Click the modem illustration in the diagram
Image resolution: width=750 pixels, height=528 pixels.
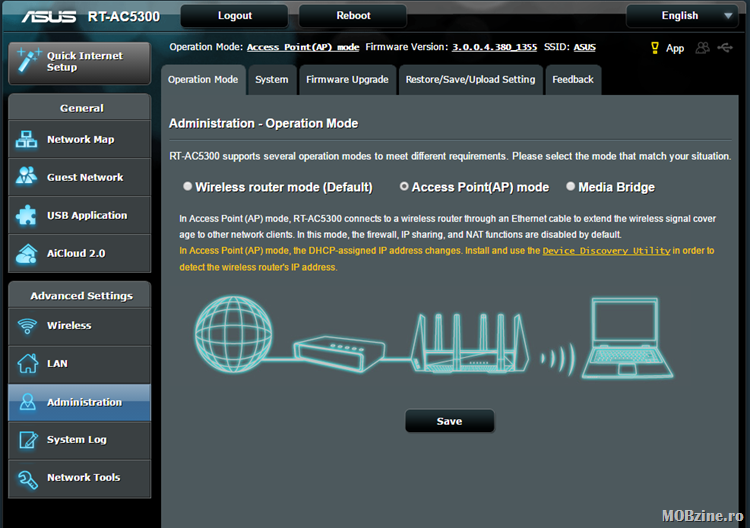point(339,353)
